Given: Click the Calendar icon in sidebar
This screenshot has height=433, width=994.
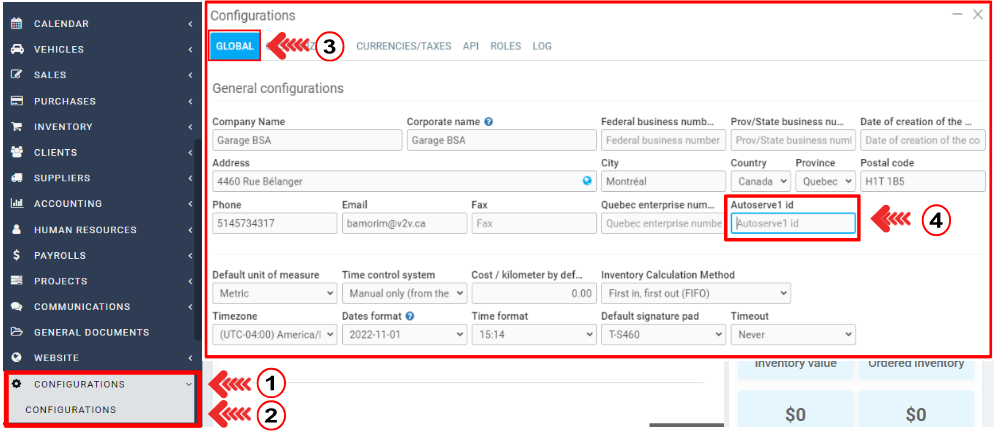Looking at the screenshot, I should pos(16,23).
